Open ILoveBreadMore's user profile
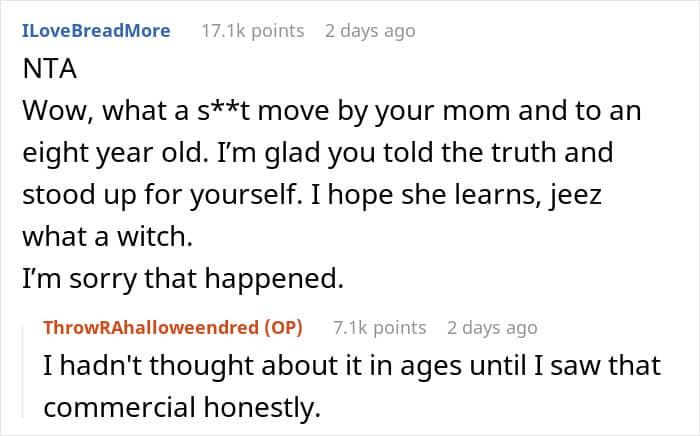The image size is (700, 436). pyautogui.click(x=95, y=31)
